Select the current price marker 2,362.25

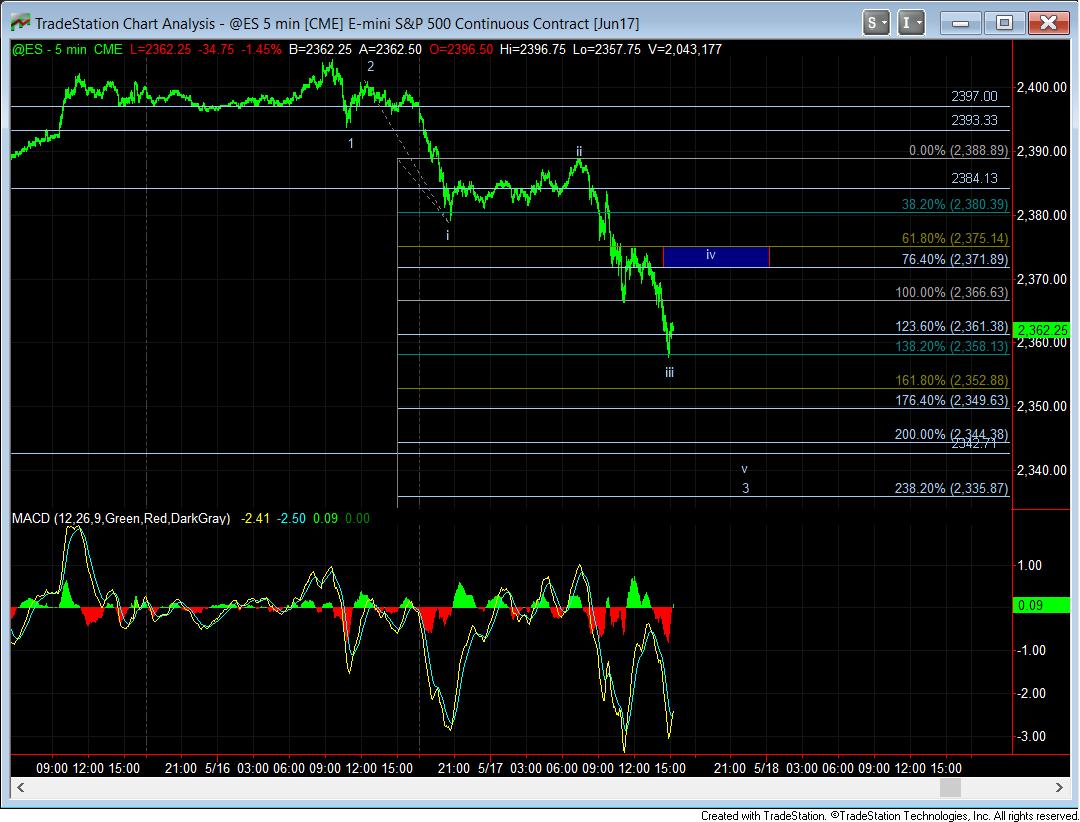coord(1045,330)
